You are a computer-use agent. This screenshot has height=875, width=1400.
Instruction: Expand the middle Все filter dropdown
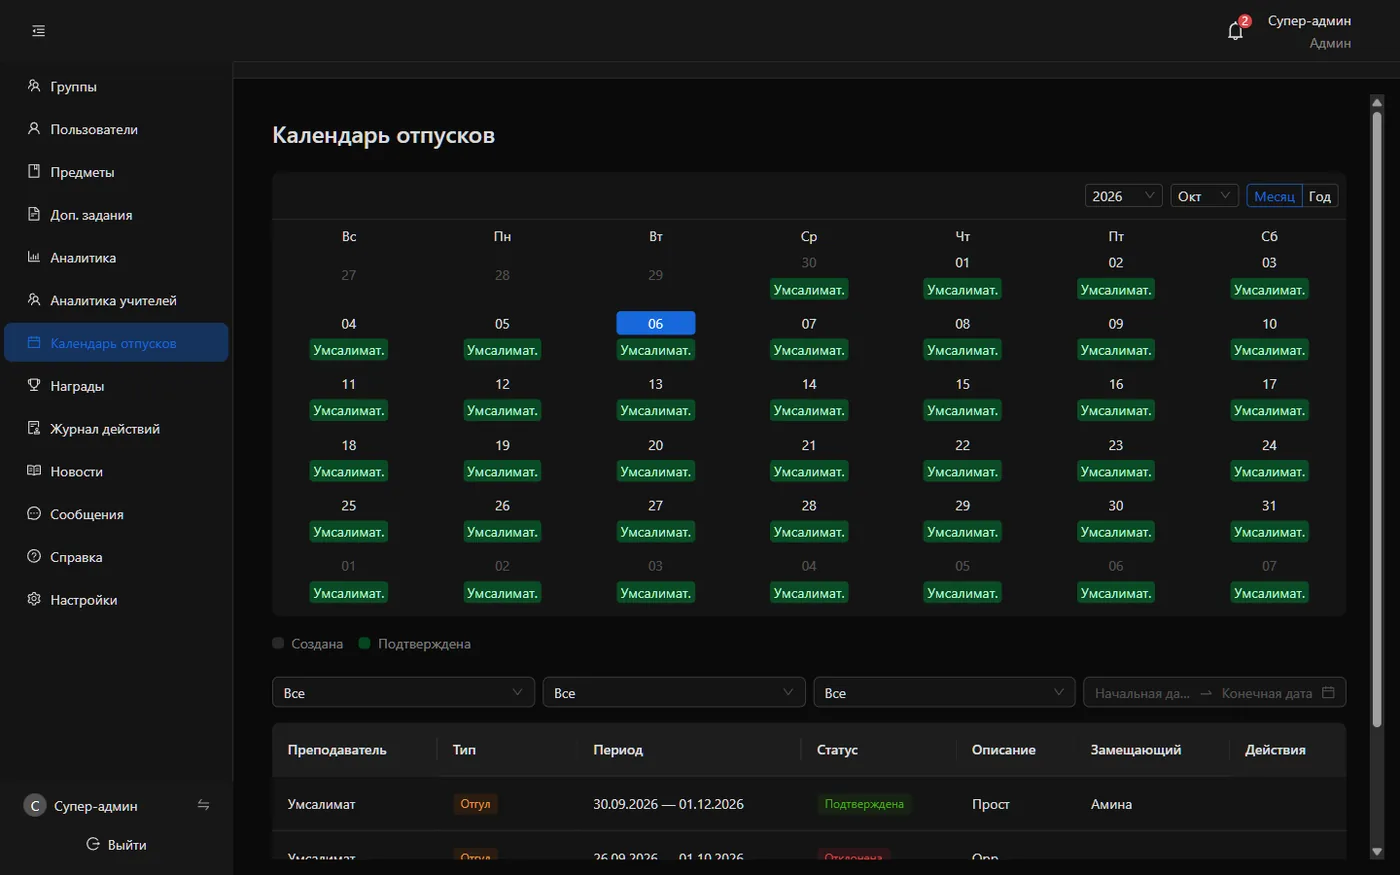(x=674, y=692)
